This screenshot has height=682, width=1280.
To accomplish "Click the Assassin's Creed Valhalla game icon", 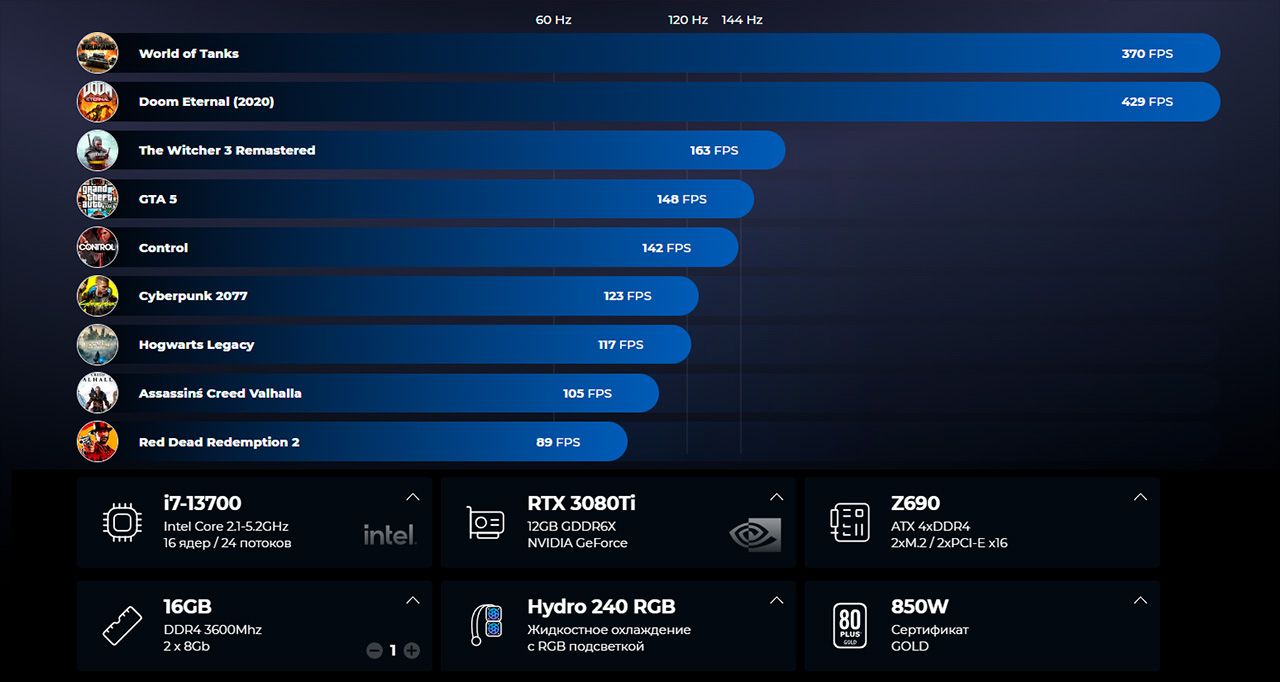I will [98, 393].
